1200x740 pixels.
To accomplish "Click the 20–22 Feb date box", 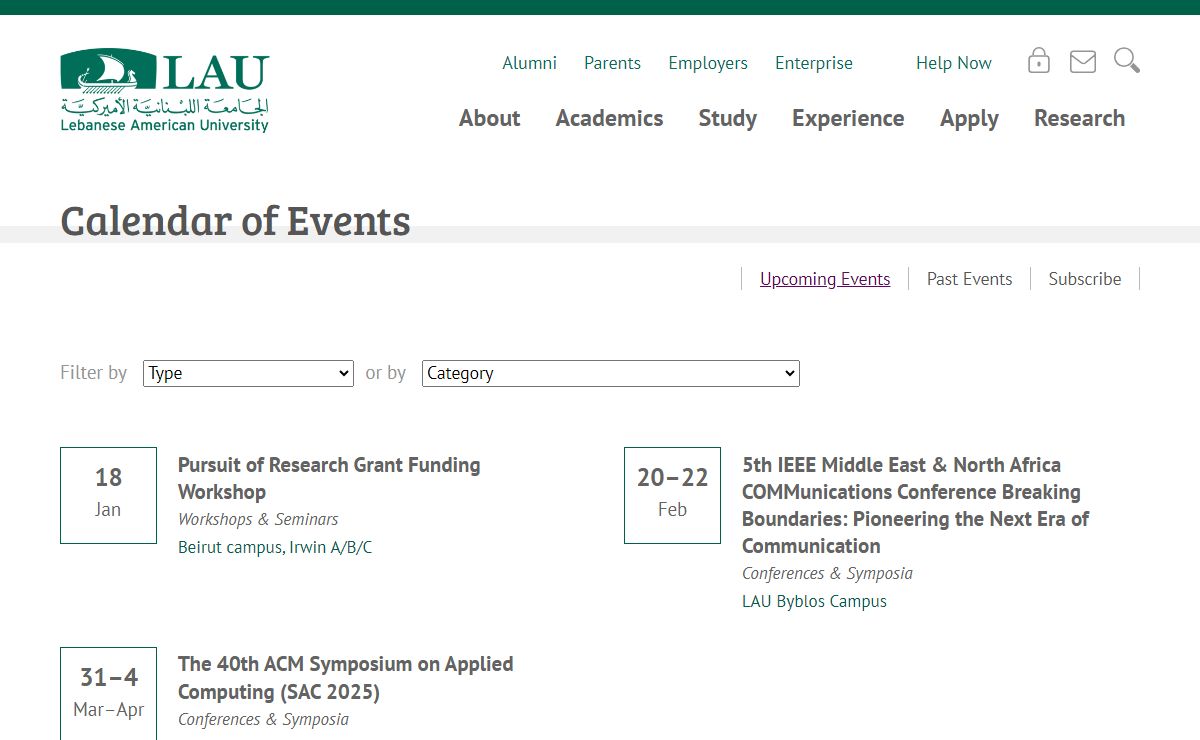I will pyautogui.click(x=672, y=495).
